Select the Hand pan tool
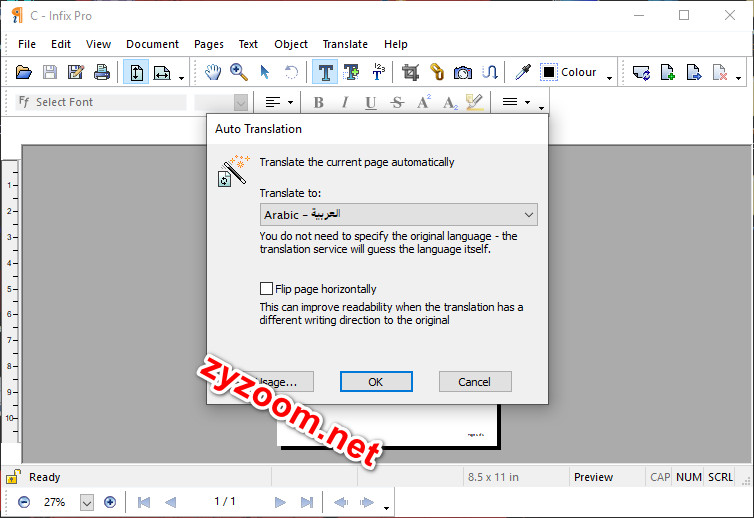 coord(213,73)
